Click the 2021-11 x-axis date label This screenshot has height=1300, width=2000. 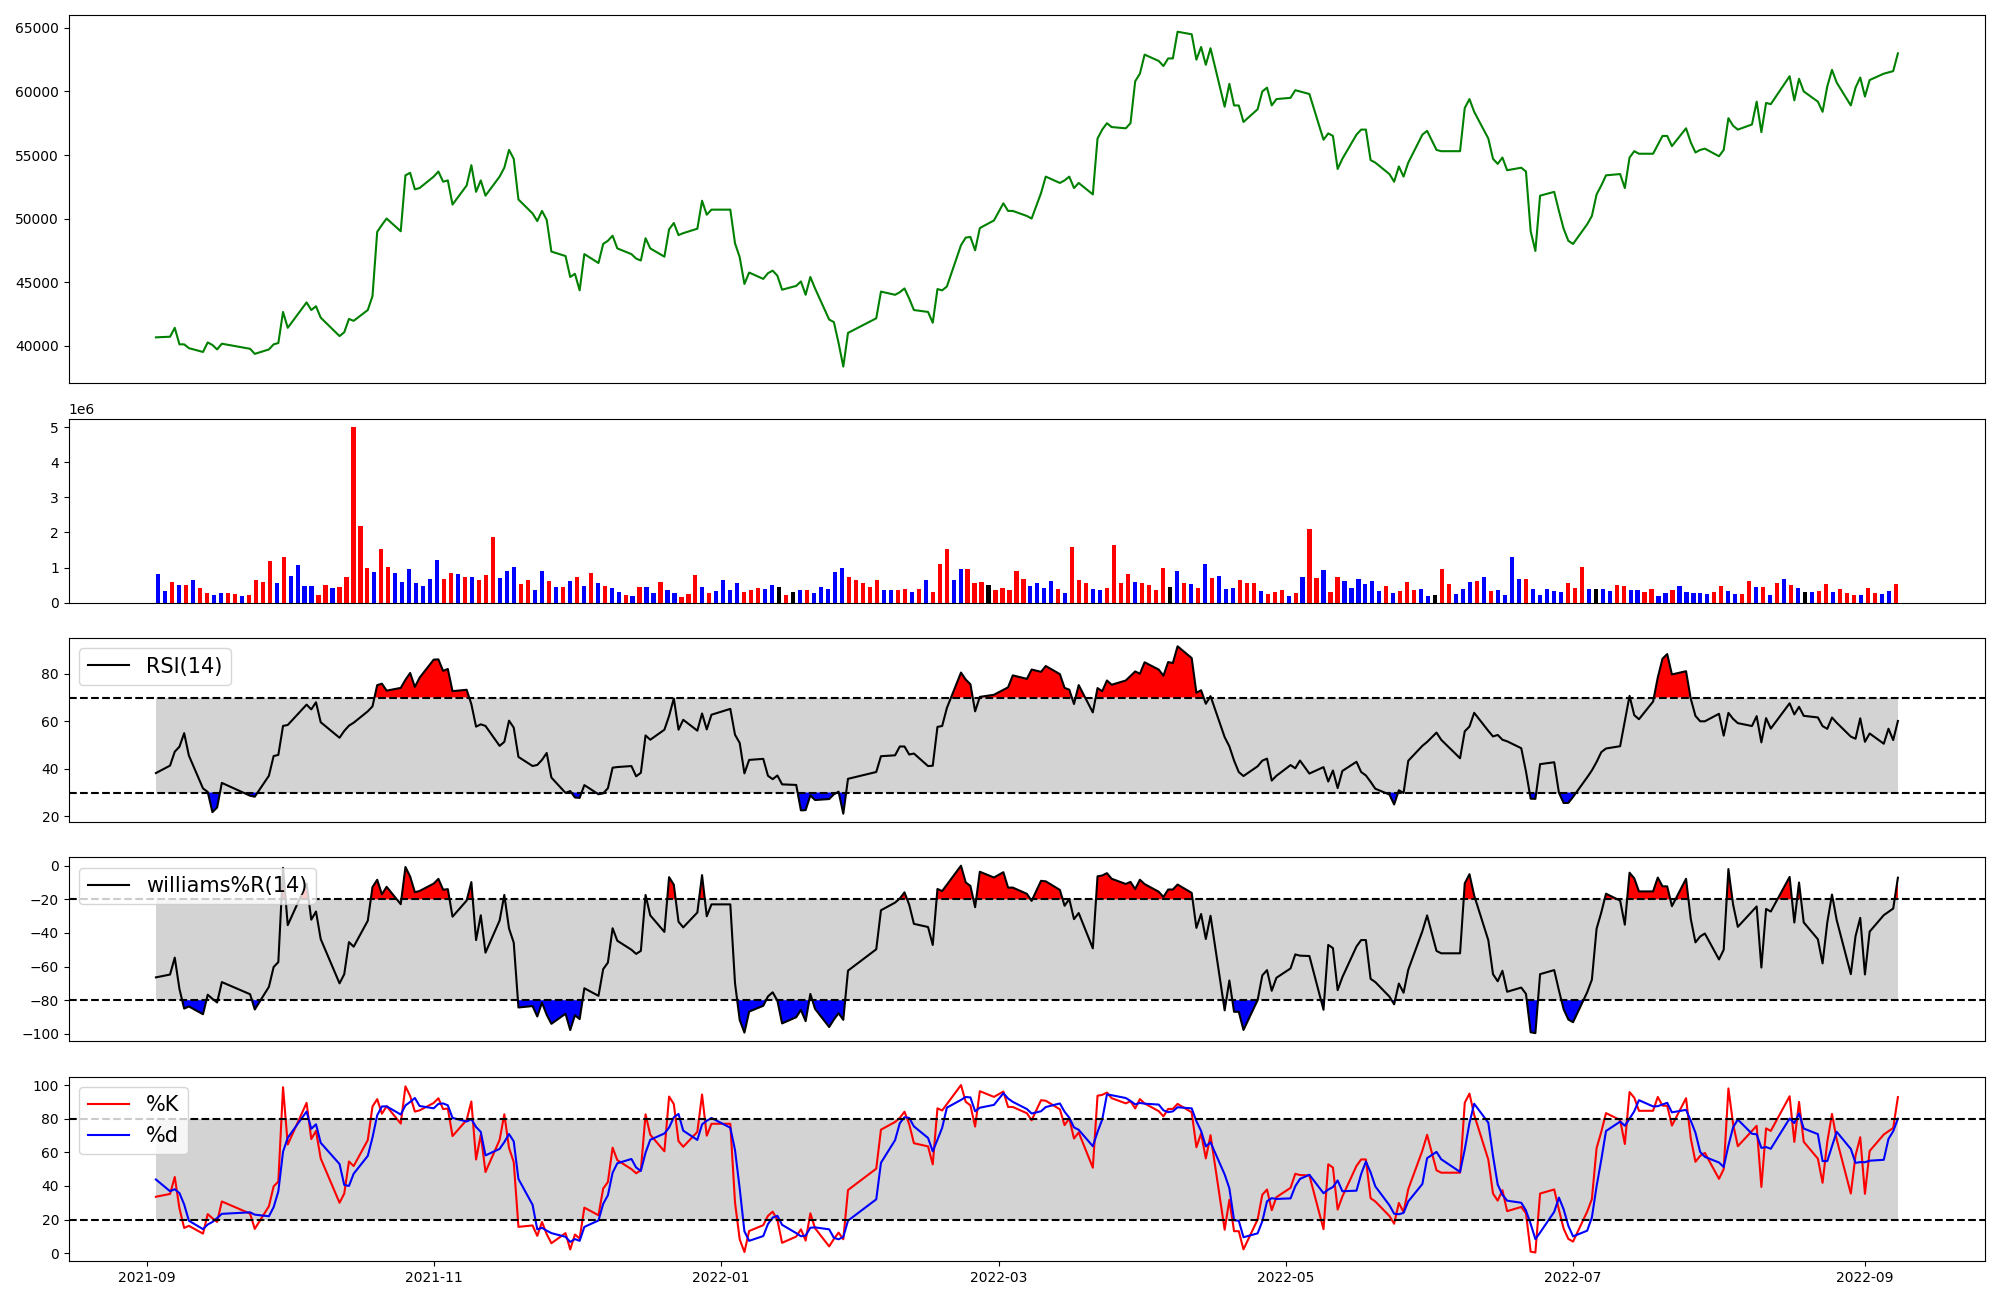(x=434, y=1277)
